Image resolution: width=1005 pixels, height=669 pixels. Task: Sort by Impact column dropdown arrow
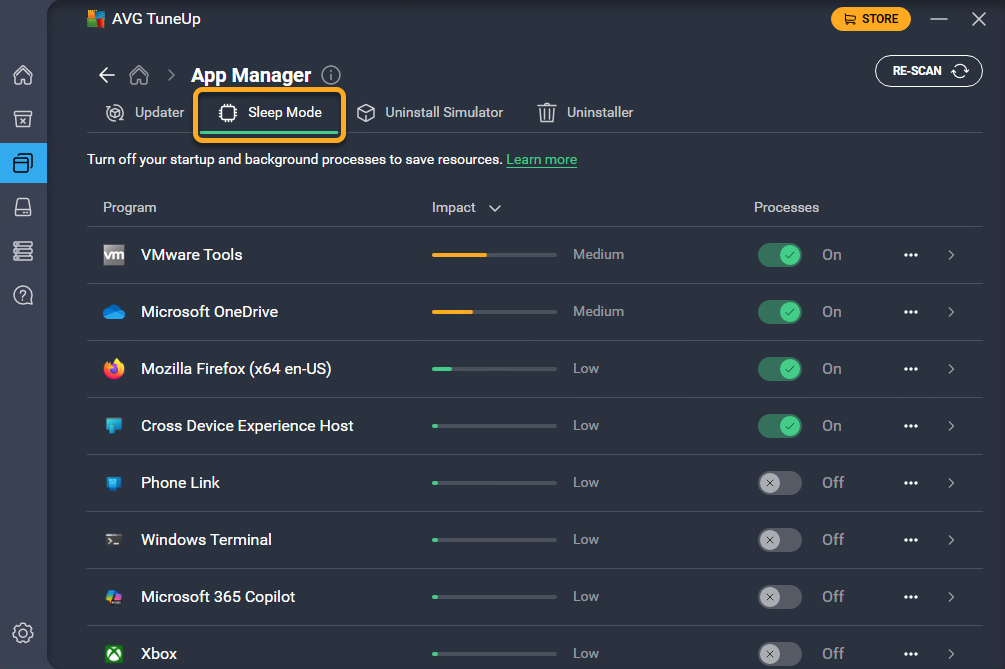[x=494, y=208]
